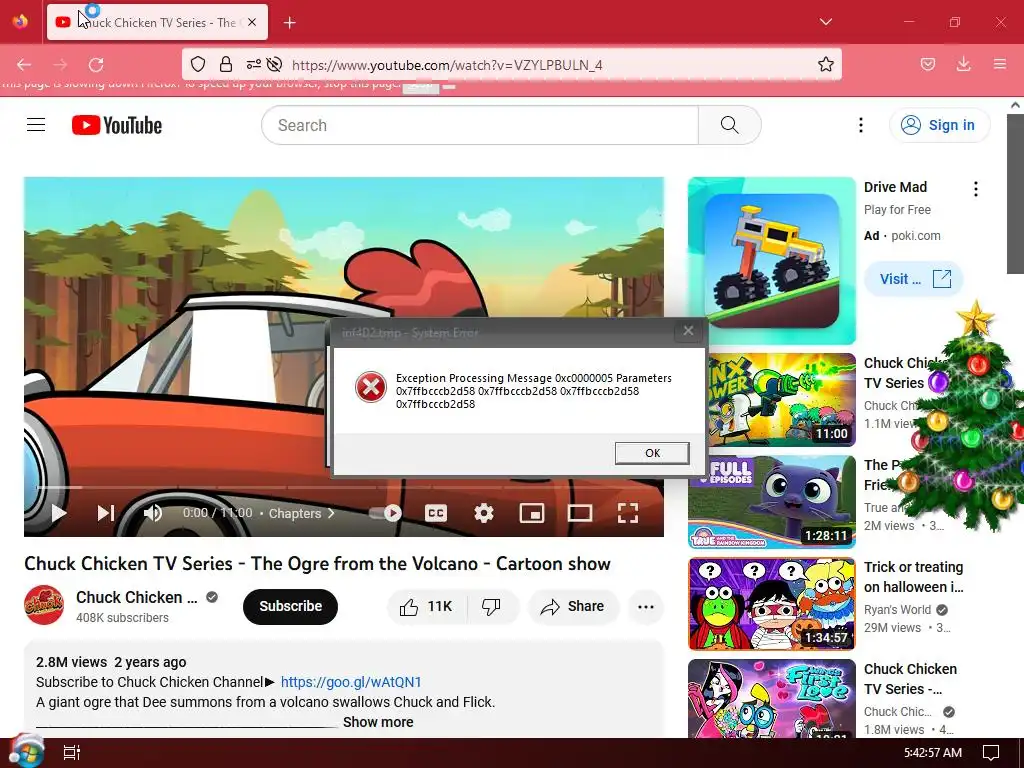Expand description with Show more
Image resolution: width=1024 pixels, height=768 pixels.
tap(378, 722)
